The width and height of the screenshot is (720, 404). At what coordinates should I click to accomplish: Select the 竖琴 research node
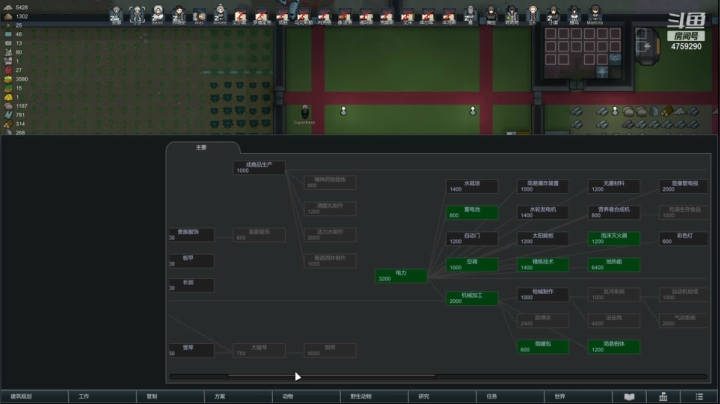tap(191, 350)
